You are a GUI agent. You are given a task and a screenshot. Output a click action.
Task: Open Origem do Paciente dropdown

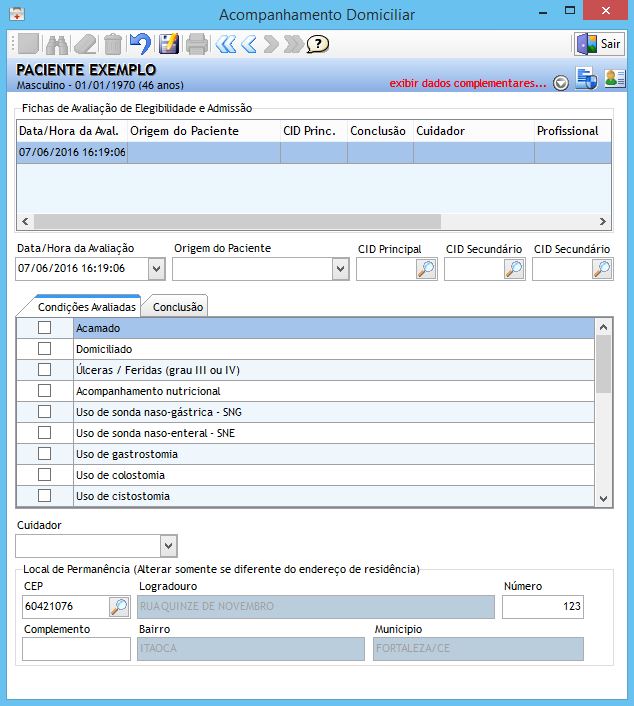(x=340, y=269)
